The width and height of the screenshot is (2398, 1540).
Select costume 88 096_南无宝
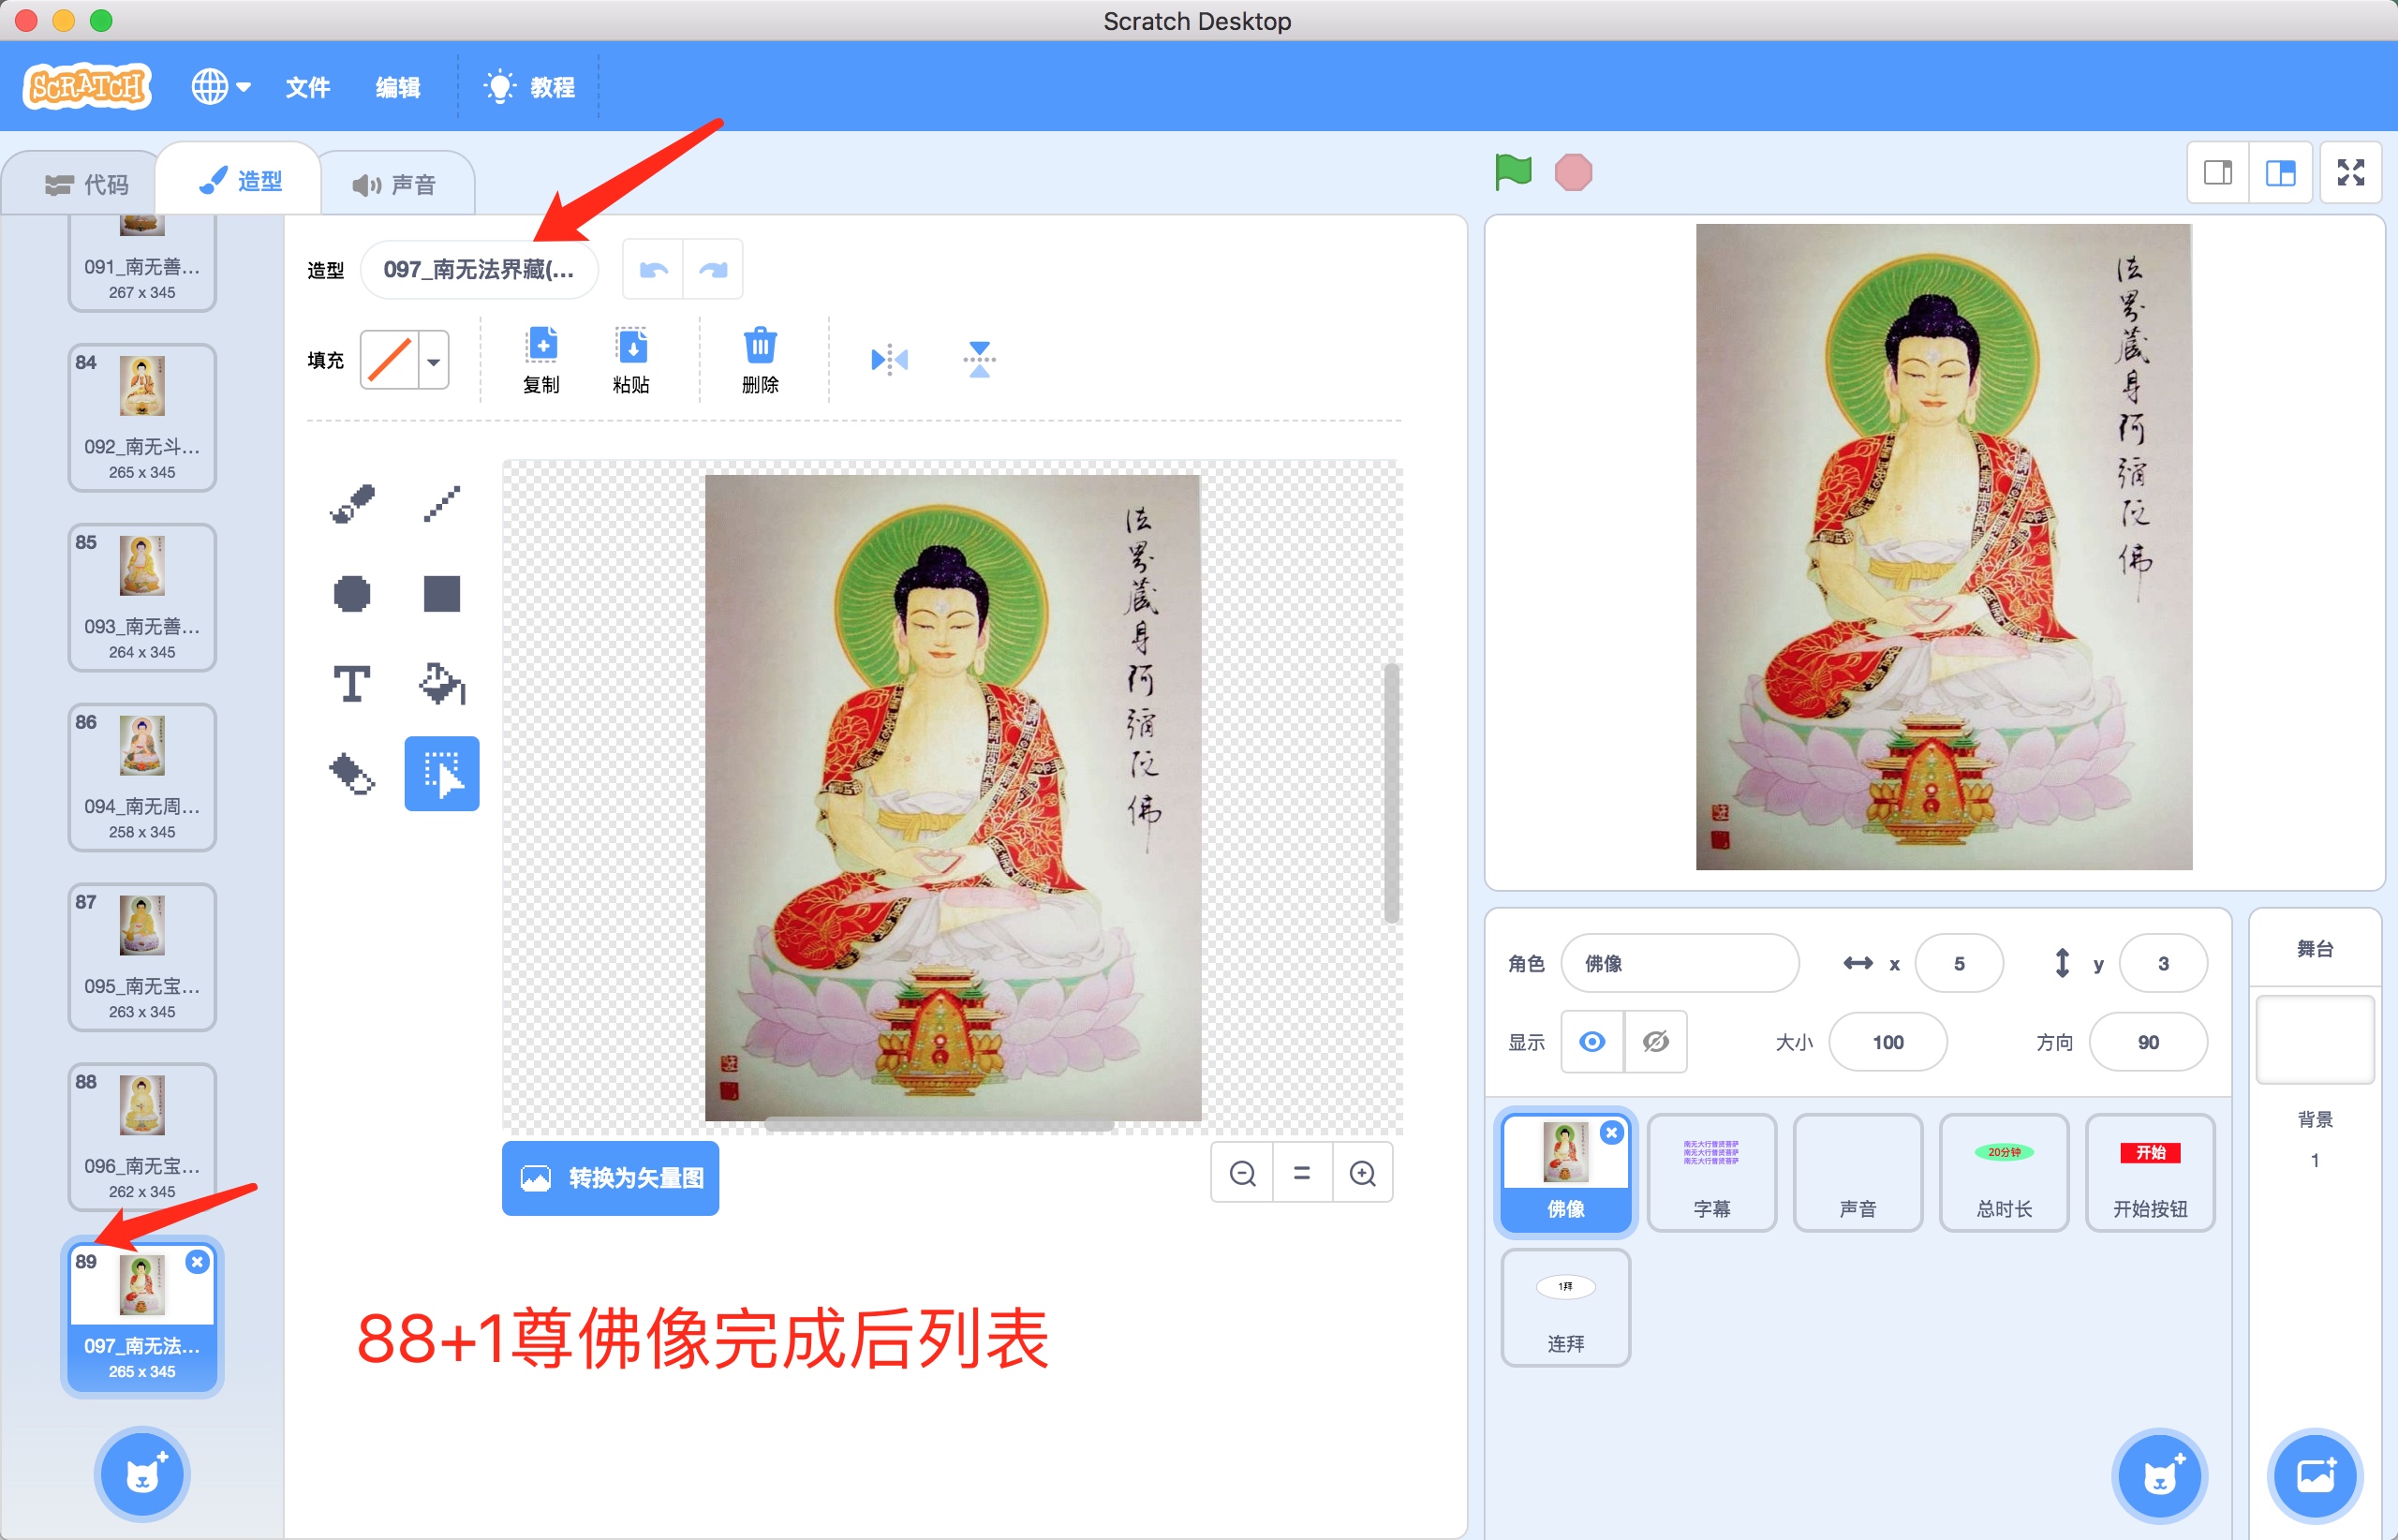142,1138
